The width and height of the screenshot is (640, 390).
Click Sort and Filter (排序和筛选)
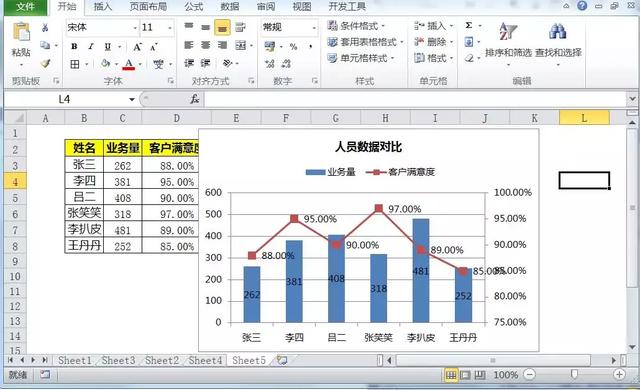tap(508, 44)
